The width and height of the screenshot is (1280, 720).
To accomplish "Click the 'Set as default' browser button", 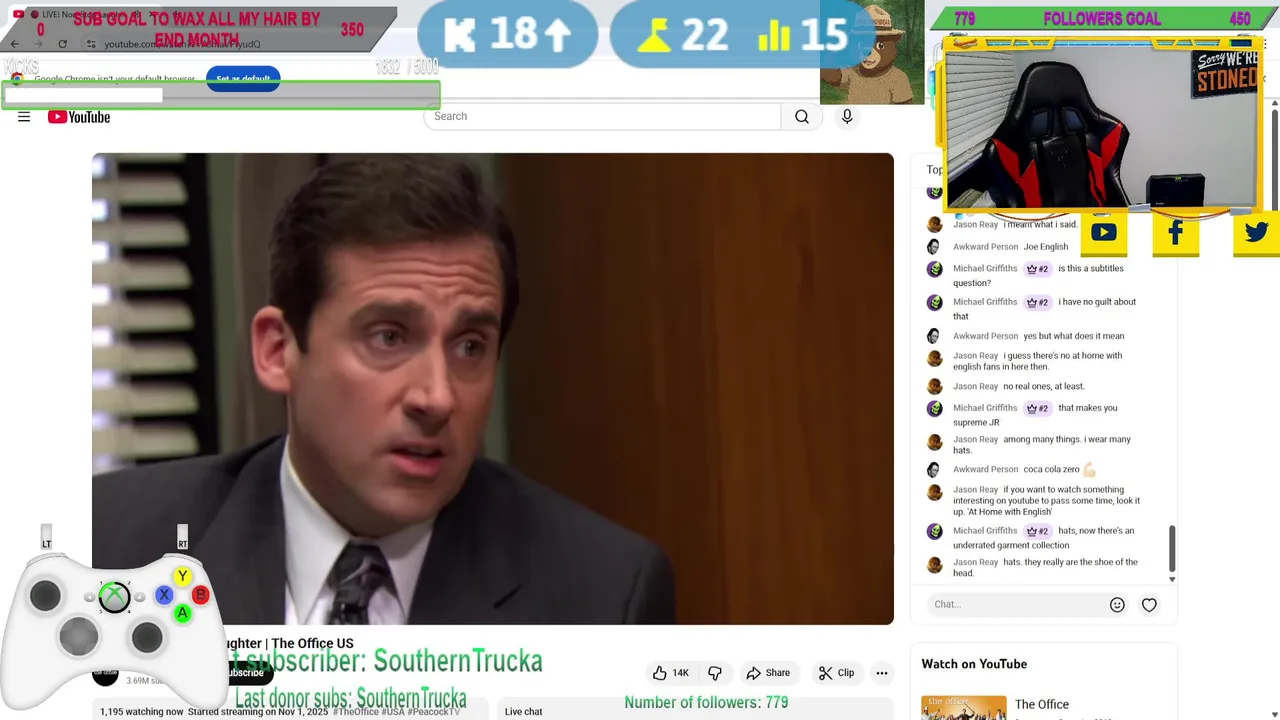I will 243,79.
